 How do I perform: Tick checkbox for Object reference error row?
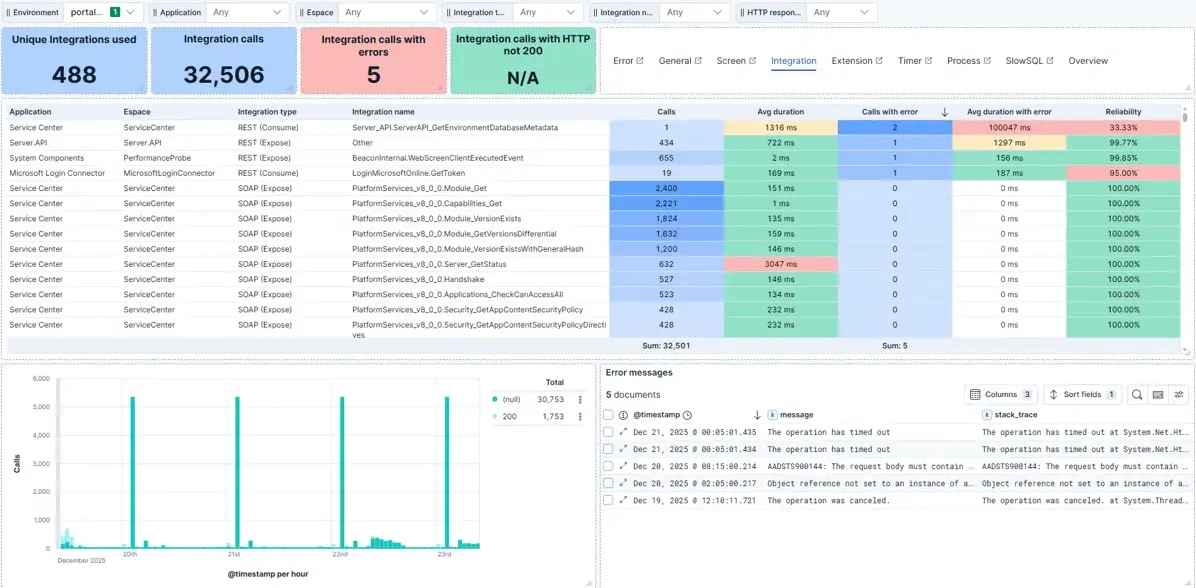[x=609, y=483]
